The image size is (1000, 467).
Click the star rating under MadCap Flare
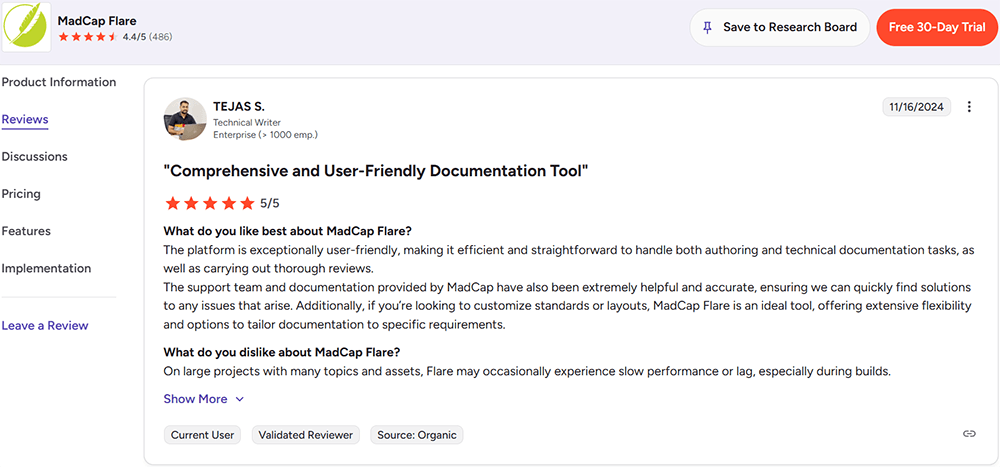pos(87,37)
